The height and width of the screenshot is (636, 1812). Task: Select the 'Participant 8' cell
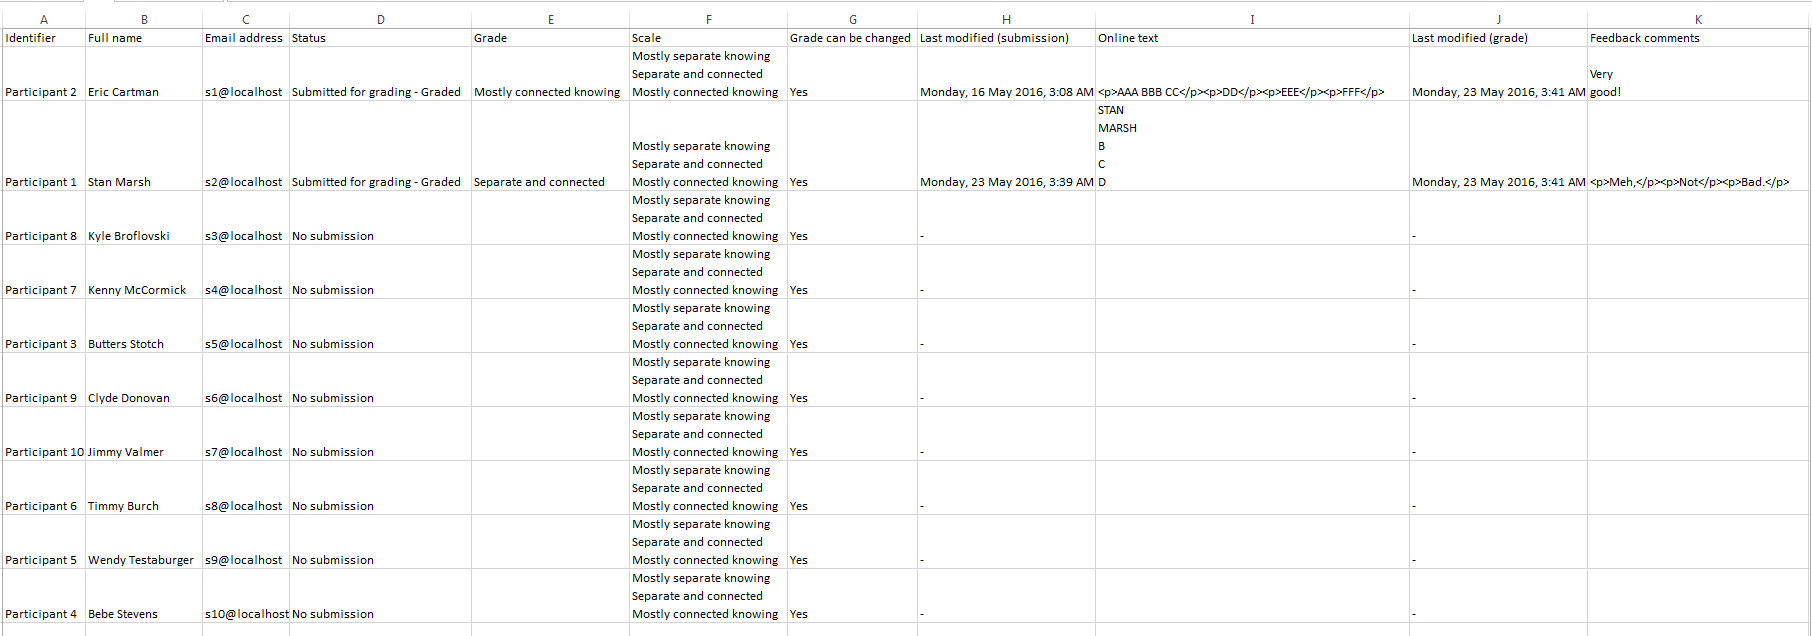(44, 218)
